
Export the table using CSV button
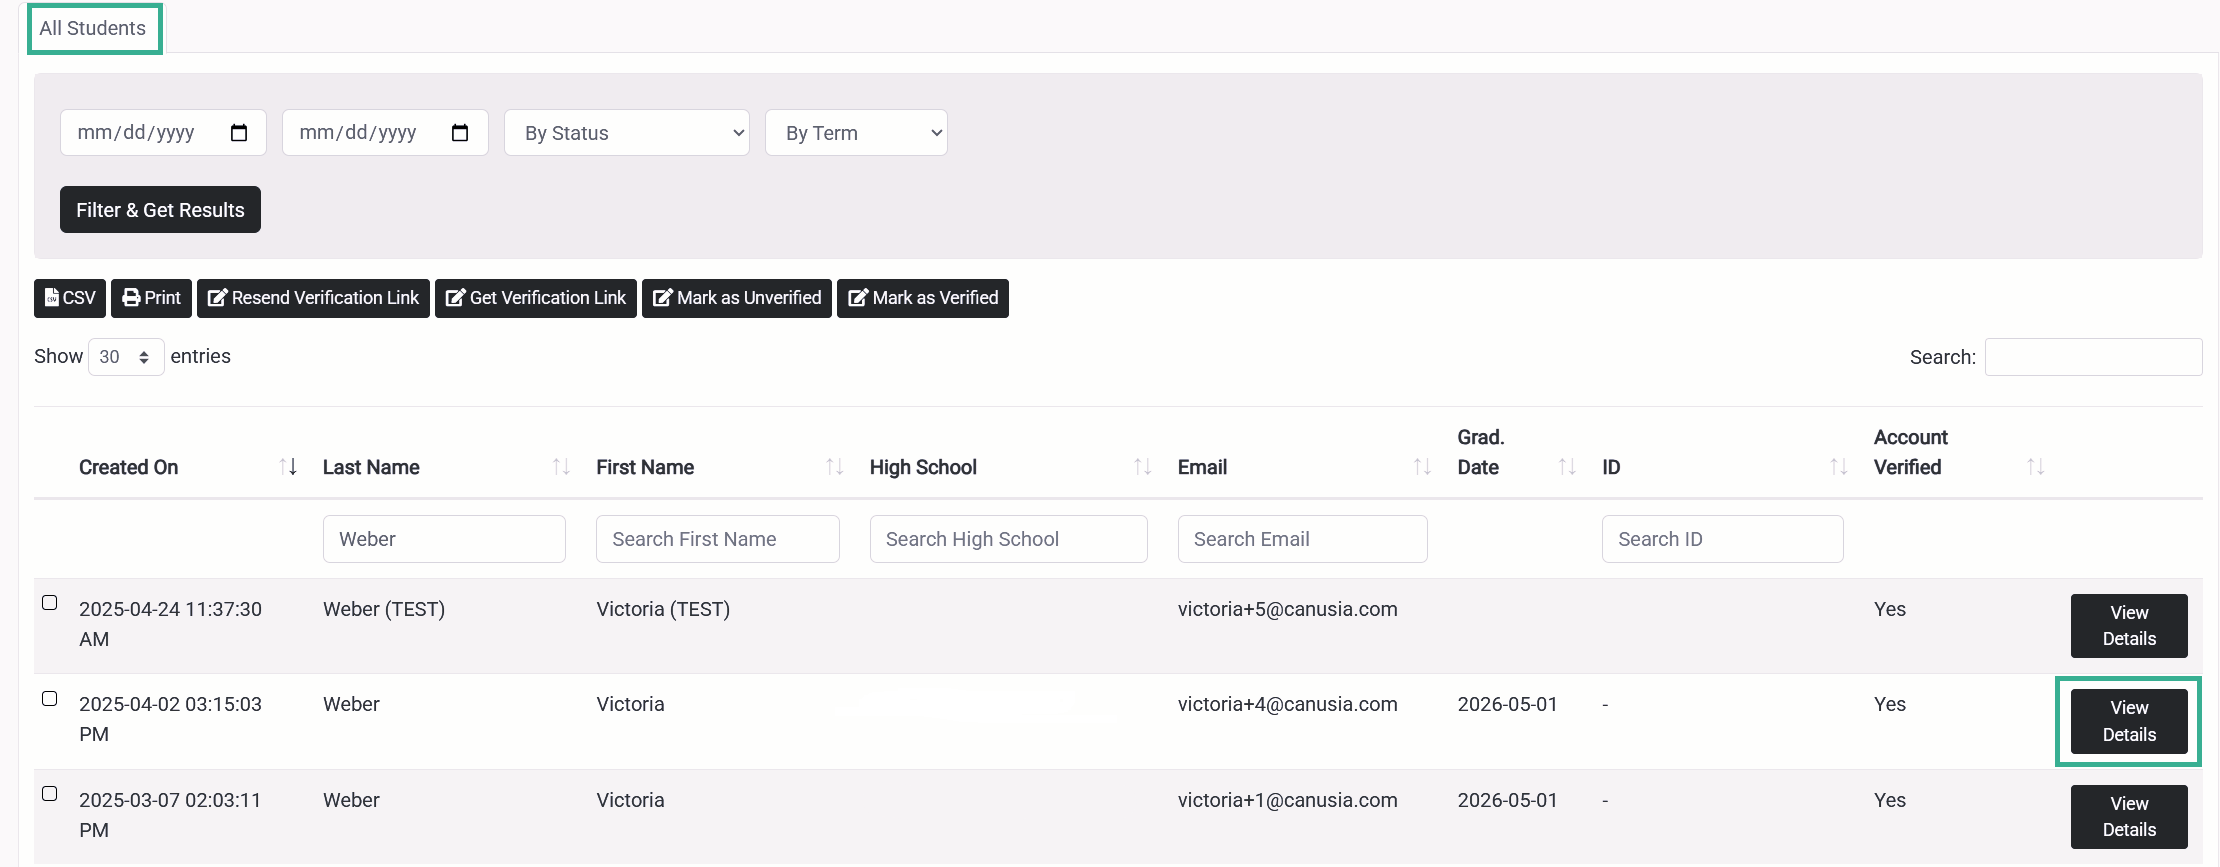pos(70,298)
